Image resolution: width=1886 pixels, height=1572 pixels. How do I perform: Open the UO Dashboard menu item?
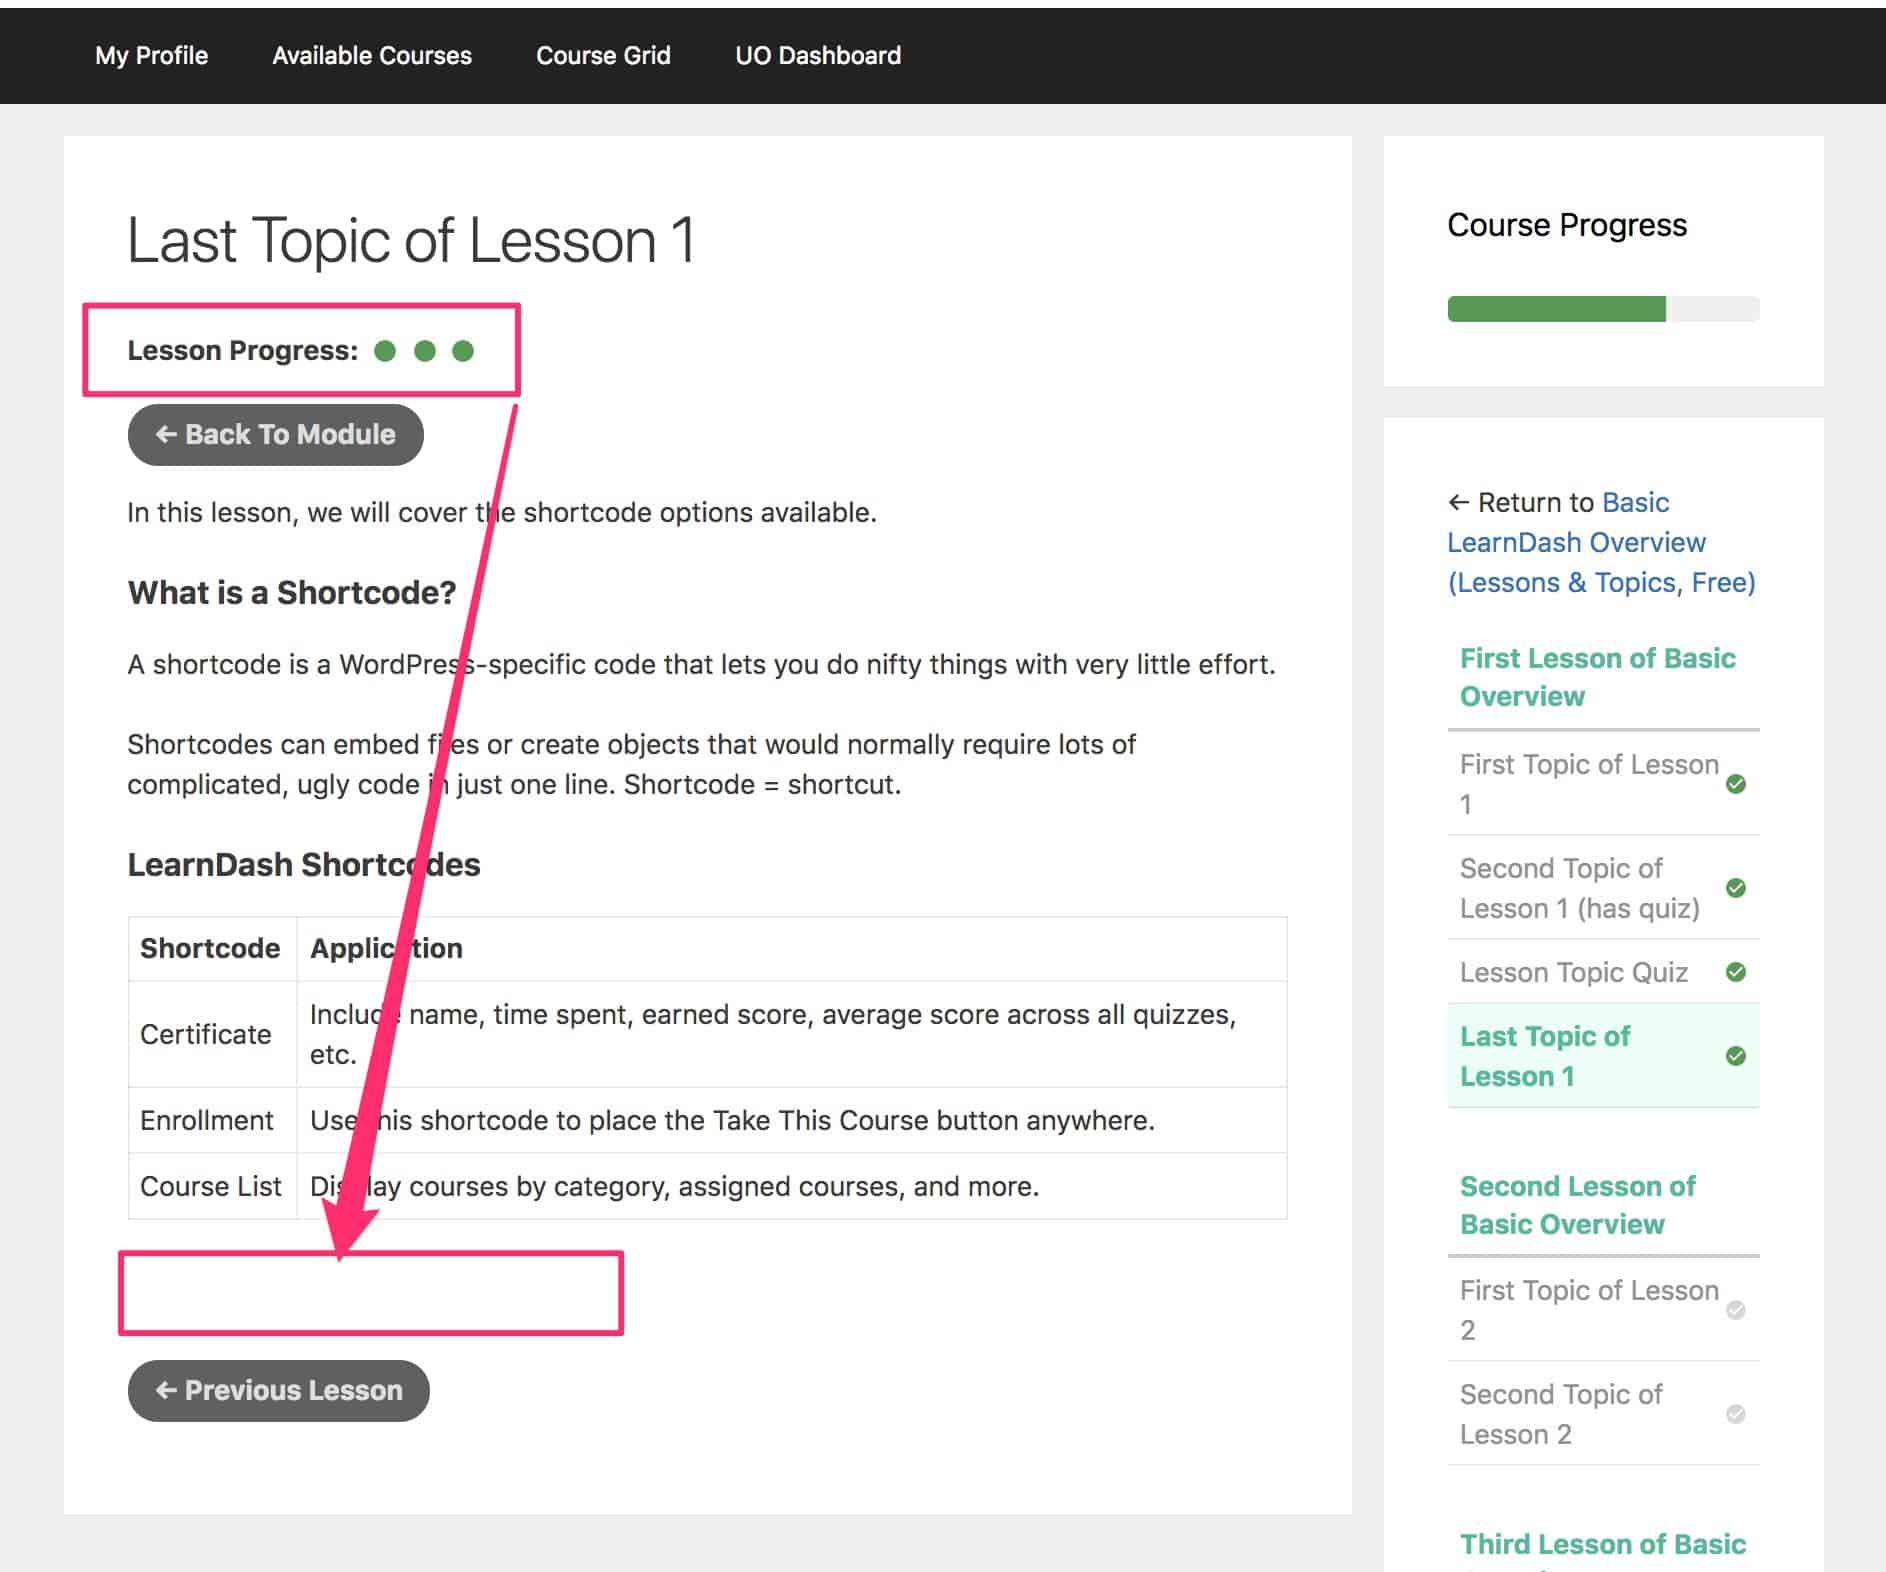(818, 56)
